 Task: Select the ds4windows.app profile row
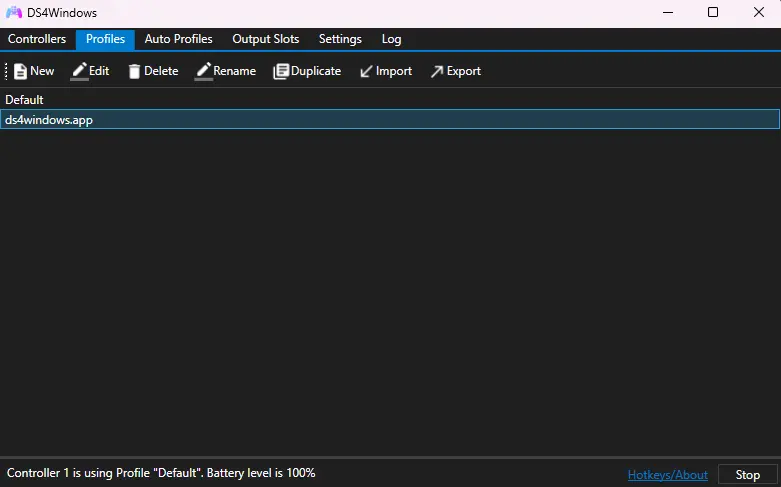pos(390,120)
